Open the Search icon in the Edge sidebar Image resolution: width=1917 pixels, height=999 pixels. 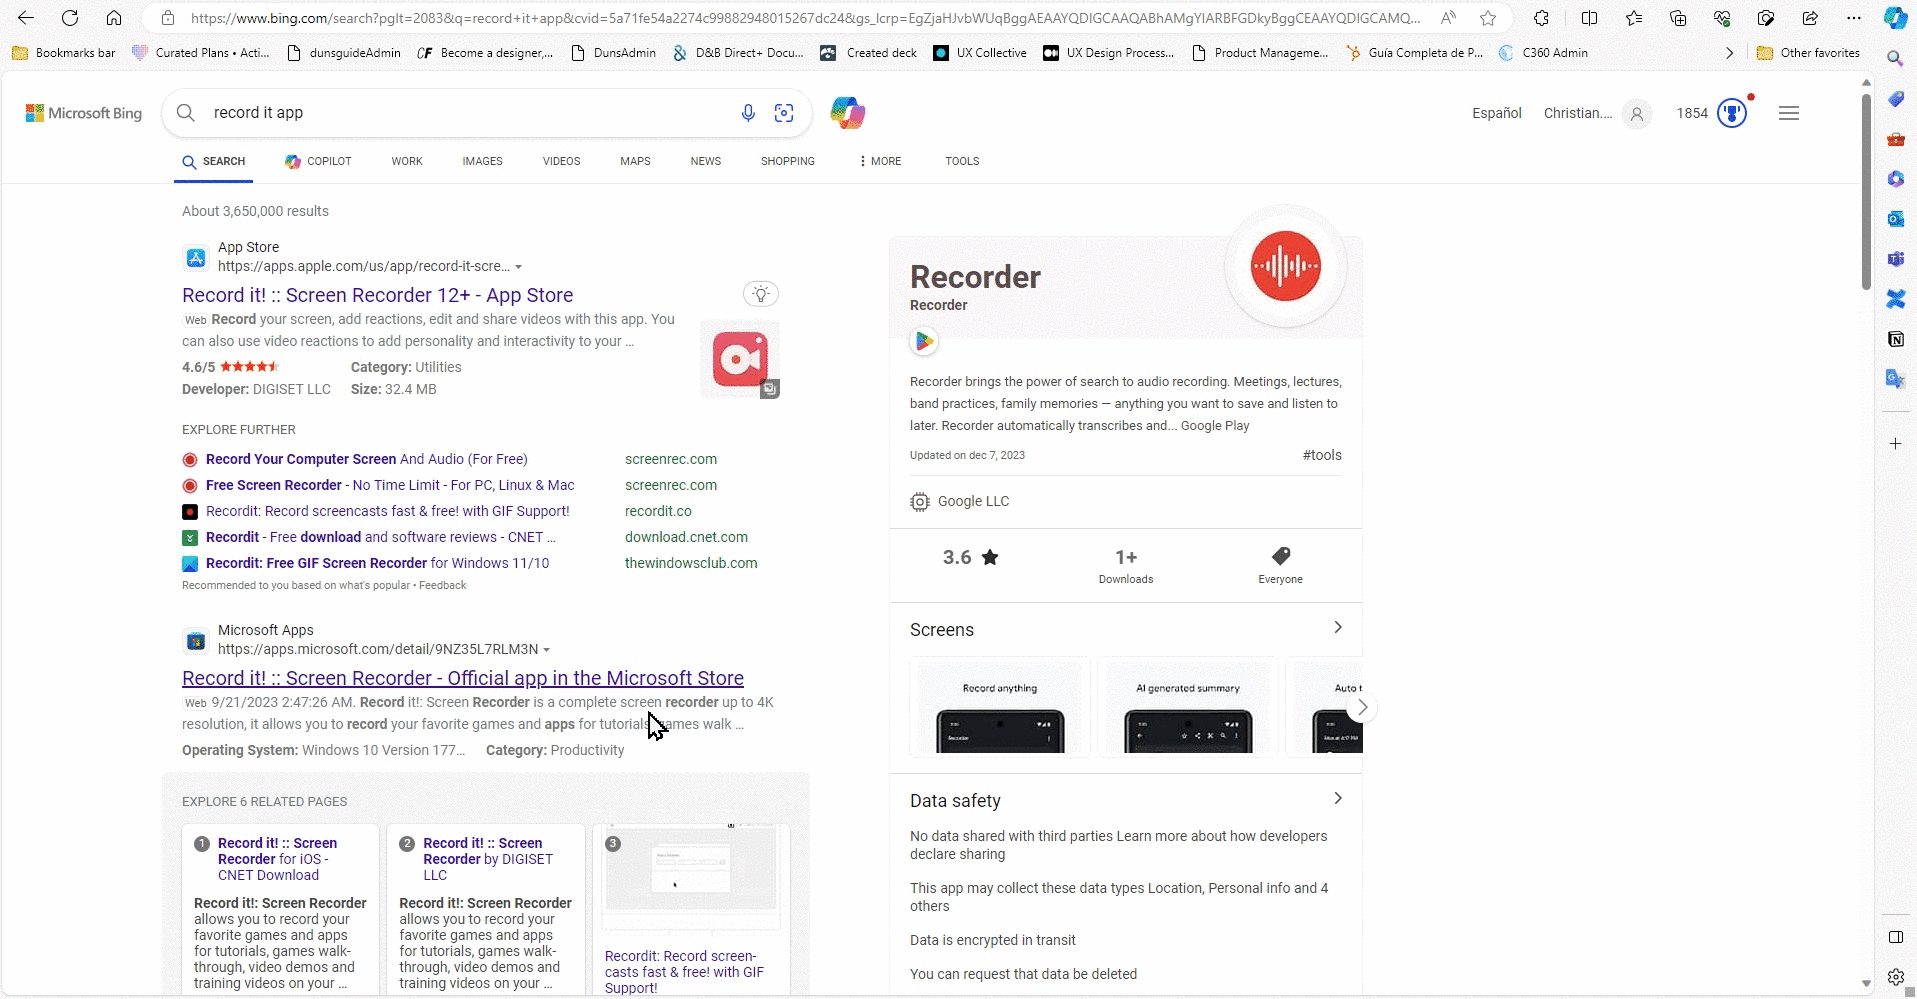coord(1895,59)
